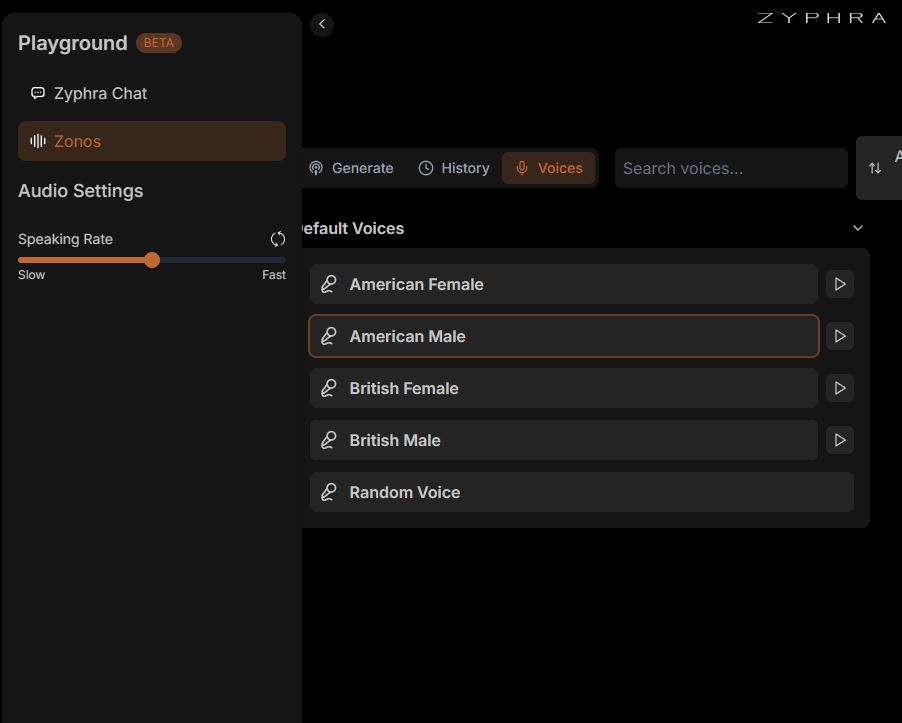Open the History tab

click(454, 168)
